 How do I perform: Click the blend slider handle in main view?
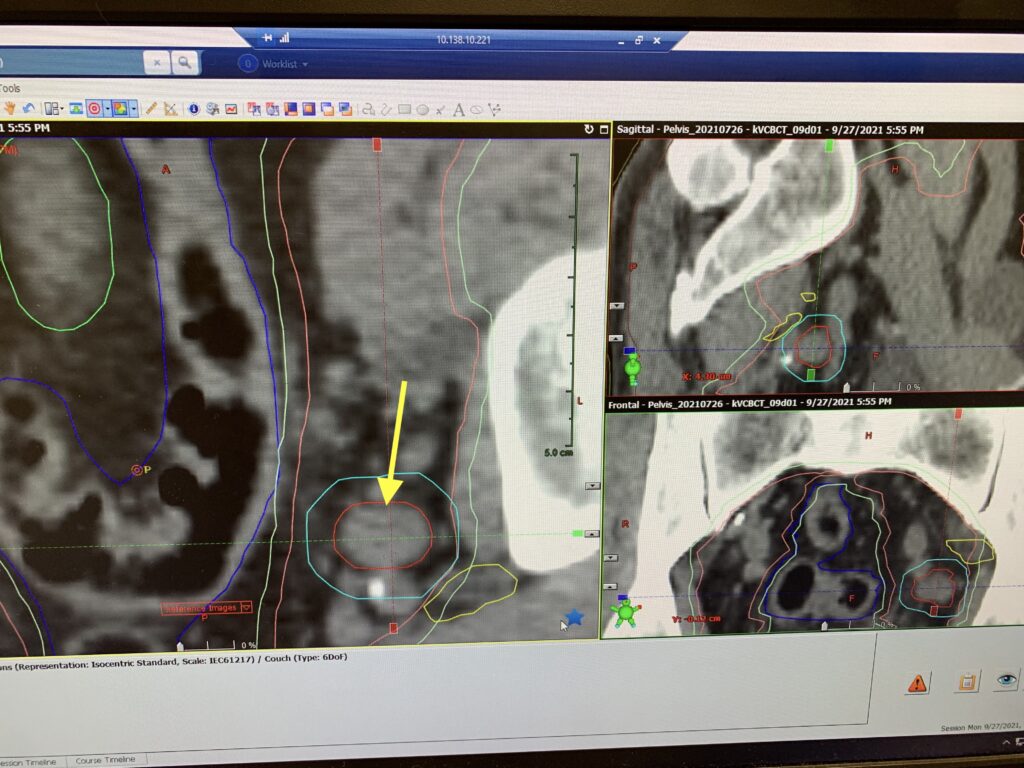point(180,647)
